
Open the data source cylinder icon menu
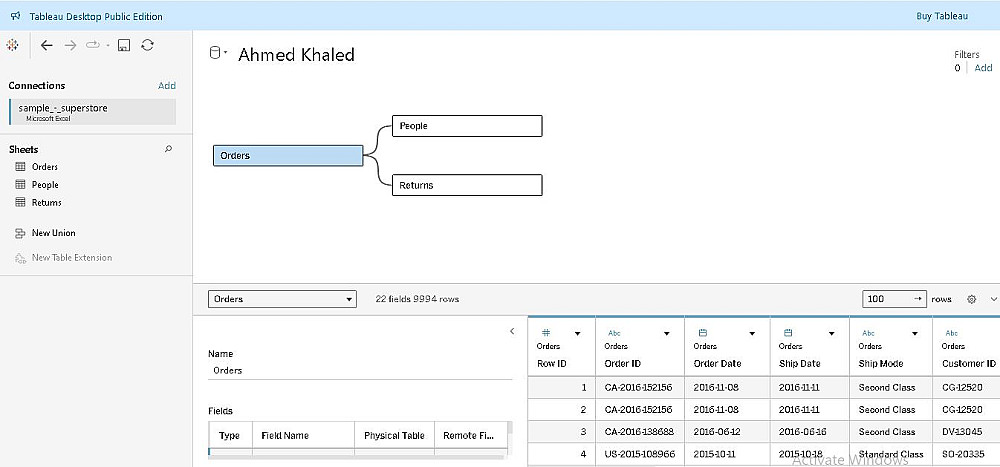point(218,54)
